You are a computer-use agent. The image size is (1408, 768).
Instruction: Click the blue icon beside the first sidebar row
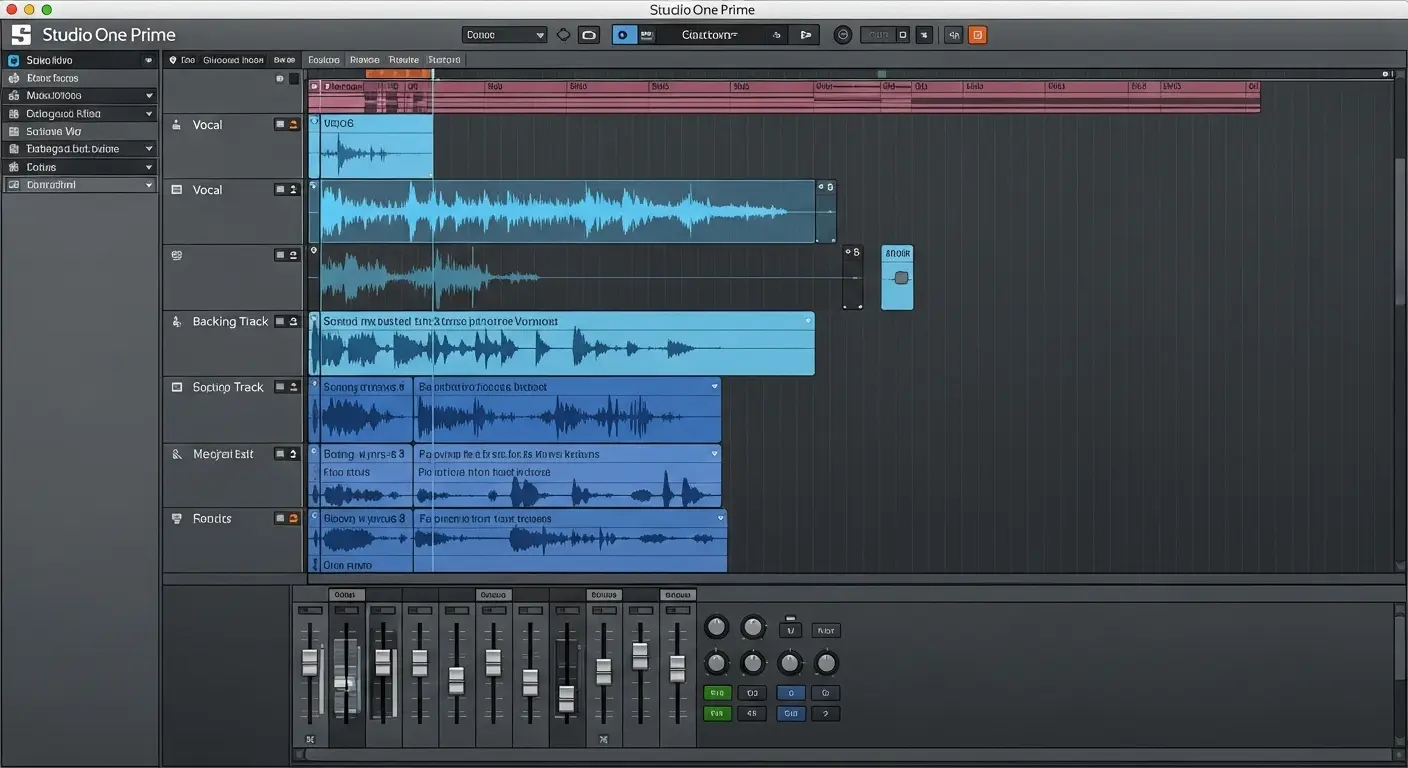coord(14,60)
